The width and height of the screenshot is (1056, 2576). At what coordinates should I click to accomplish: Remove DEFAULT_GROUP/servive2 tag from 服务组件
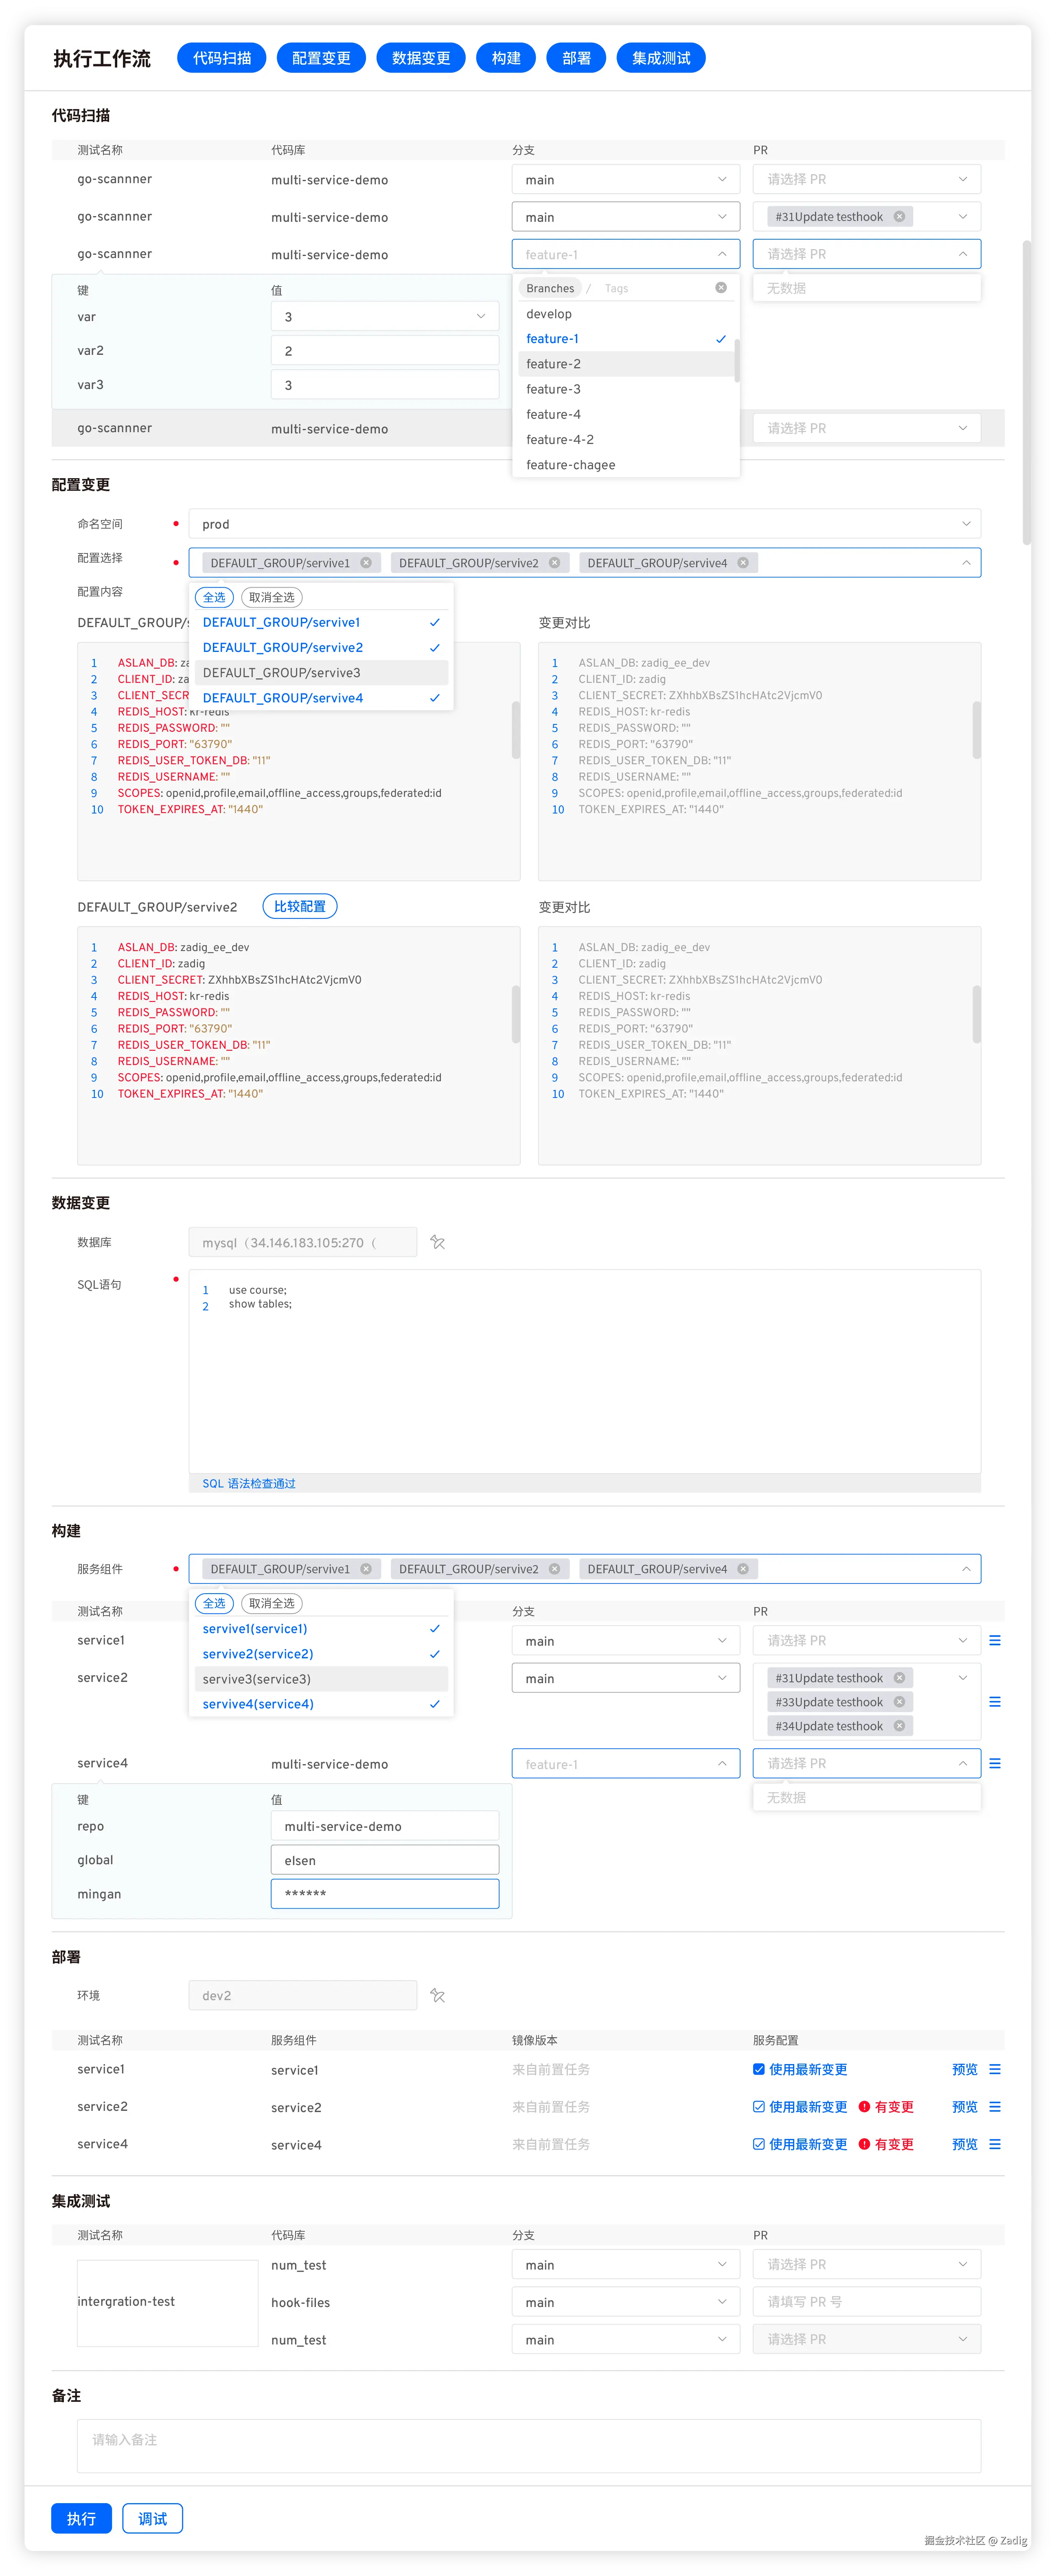click(554, 1569)
